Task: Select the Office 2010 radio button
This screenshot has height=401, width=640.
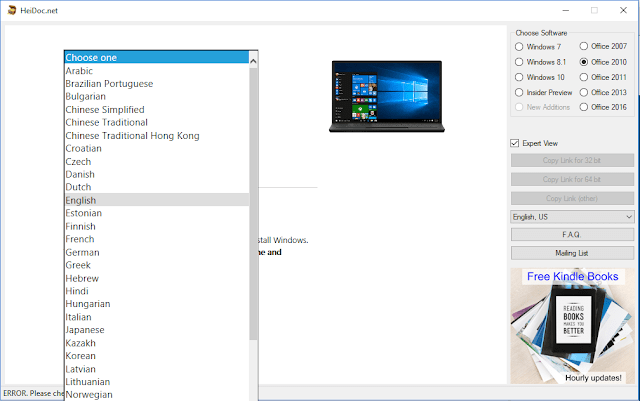Action: (584, 62)
